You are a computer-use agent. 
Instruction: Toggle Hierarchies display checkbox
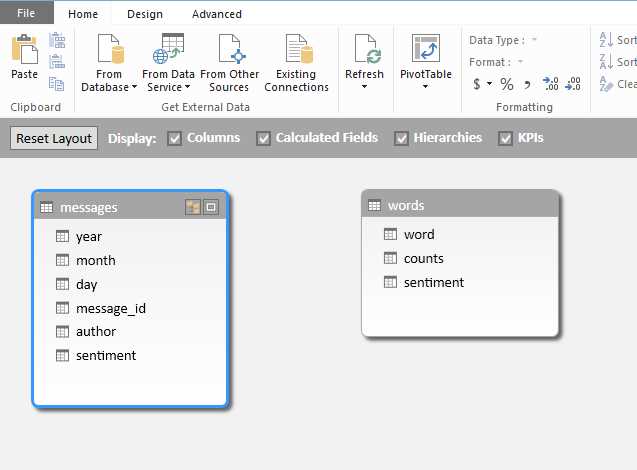tap(401, 139)
